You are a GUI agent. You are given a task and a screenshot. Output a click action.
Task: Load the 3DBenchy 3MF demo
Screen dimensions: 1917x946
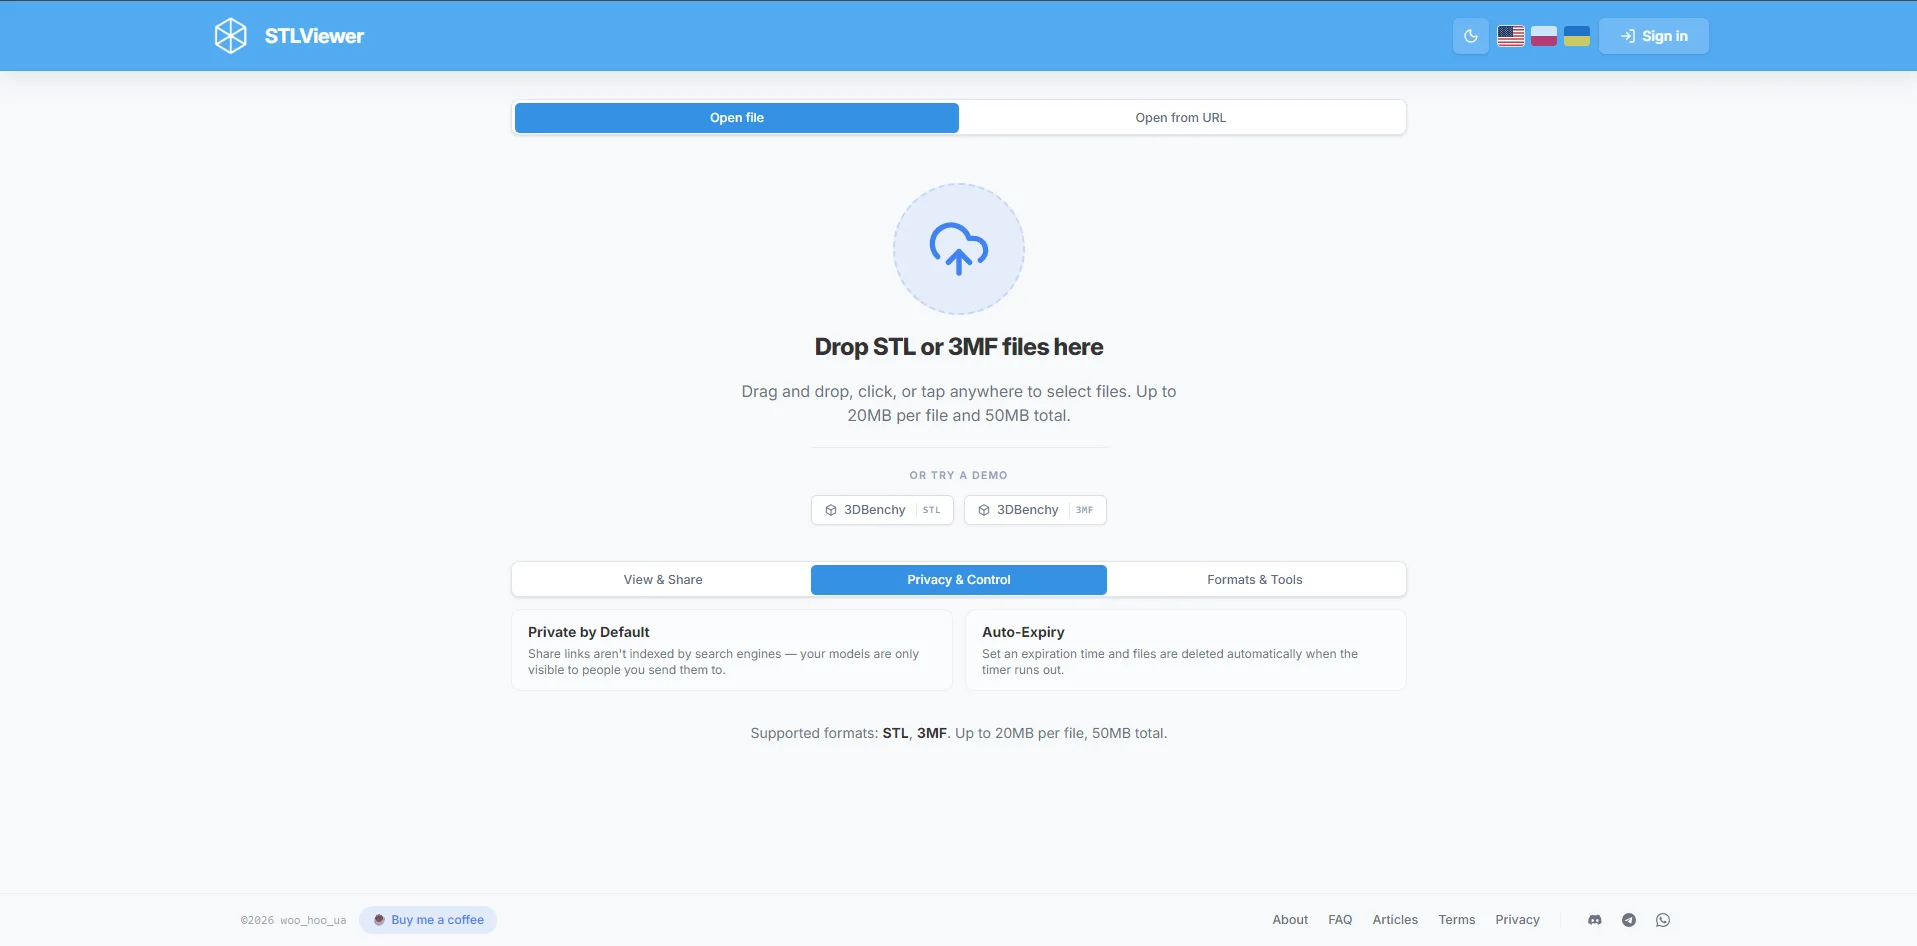pyautogui.click(x=1035, y=510)
